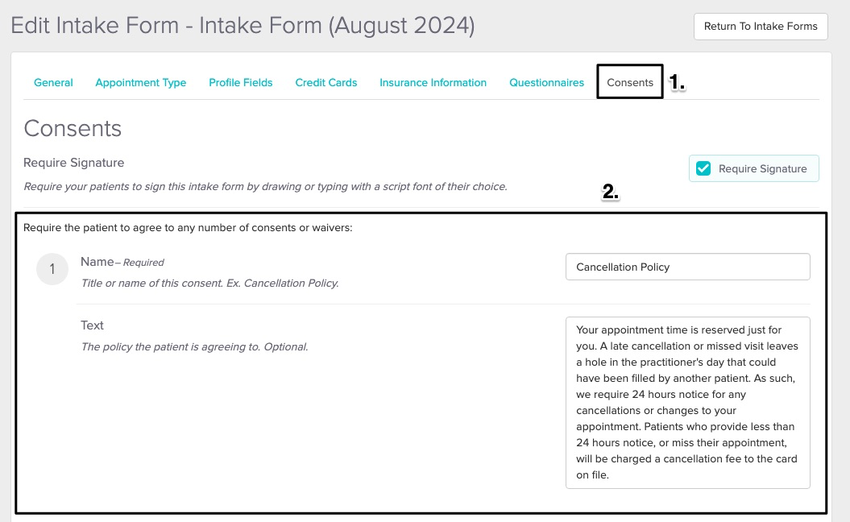Screen dimensions: 850x522
Task: Open the Questionnaires tab
Action: pos(546,82)
